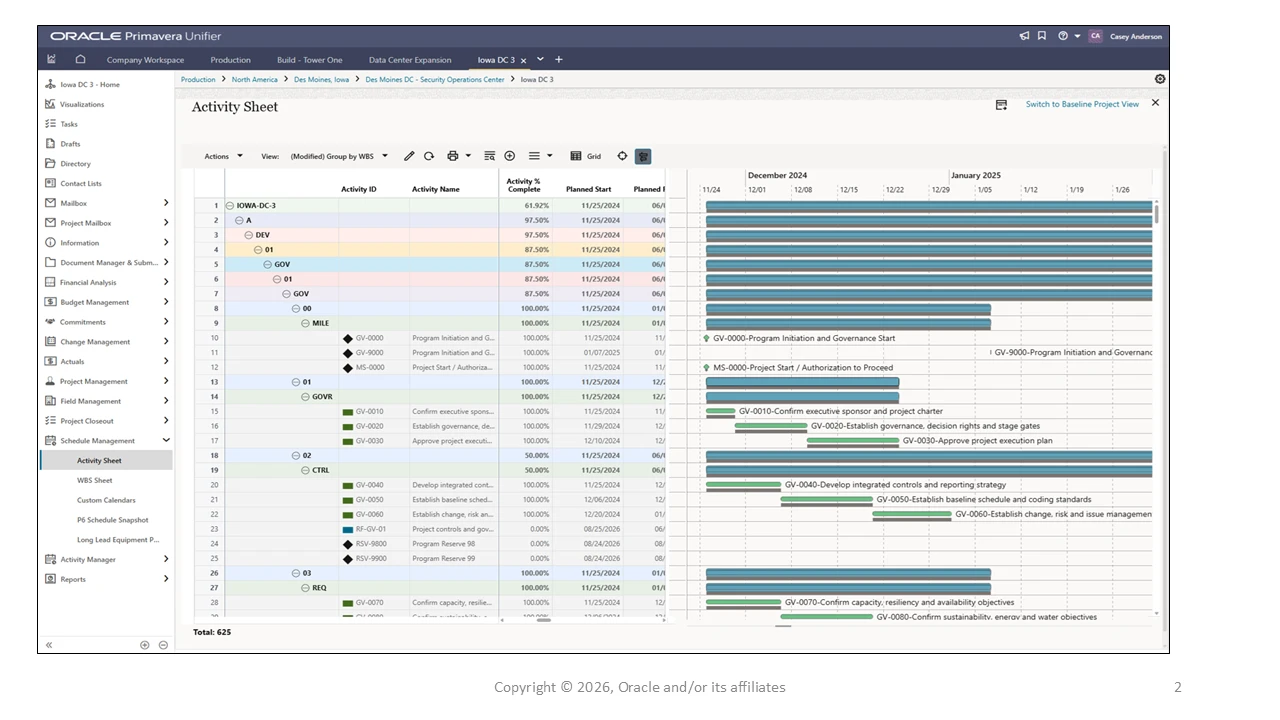
Task: Close the Iowa DC 3 tab
Action: pos(523,60)
